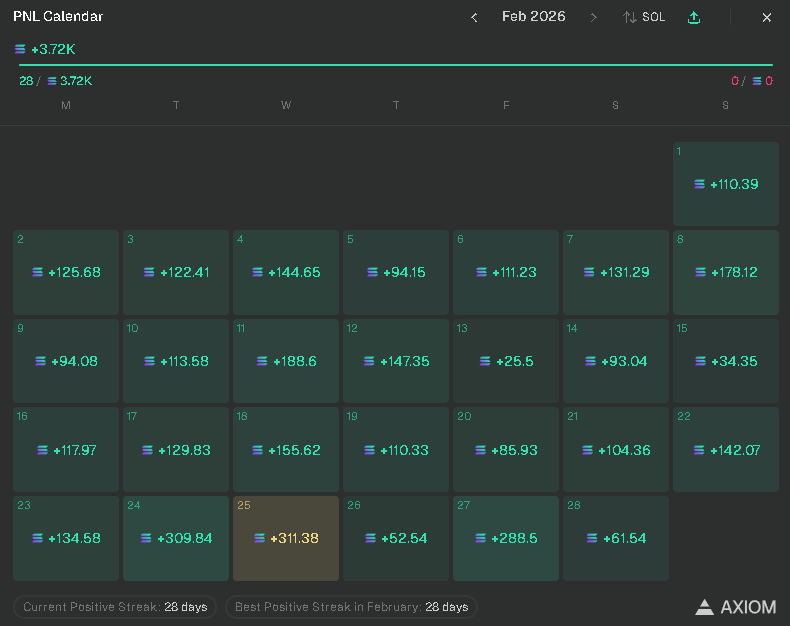Go to previous month arrow
The width and height of the screenshot is (790, 626).
[474, 18]
